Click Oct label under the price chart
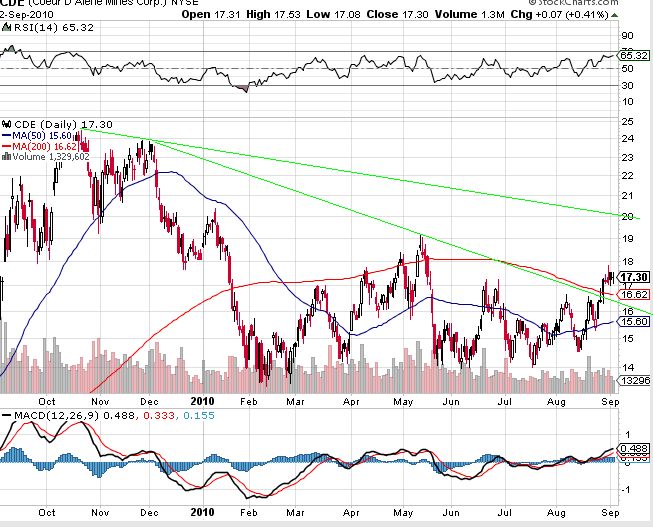Screen dimensions: 653x527 point(47,402)
